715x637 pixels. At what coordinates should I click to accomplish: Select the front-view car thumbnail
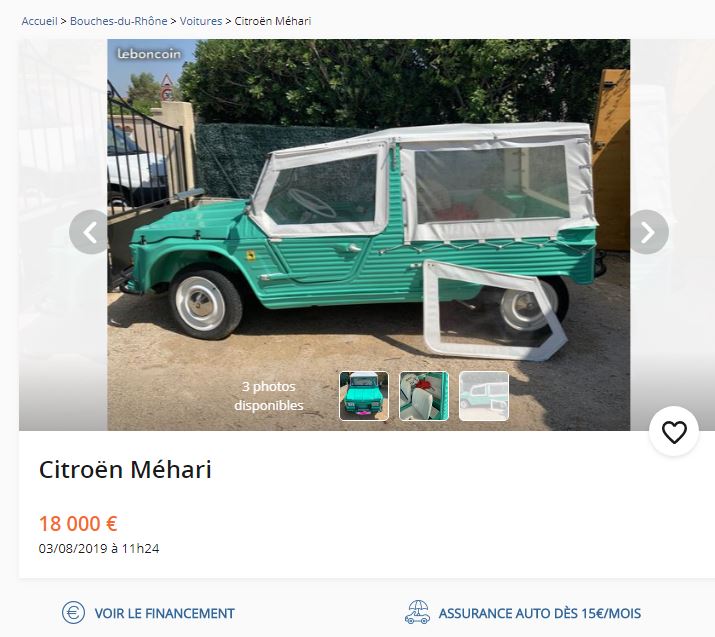pyautogui.click(x=364, y=396)
